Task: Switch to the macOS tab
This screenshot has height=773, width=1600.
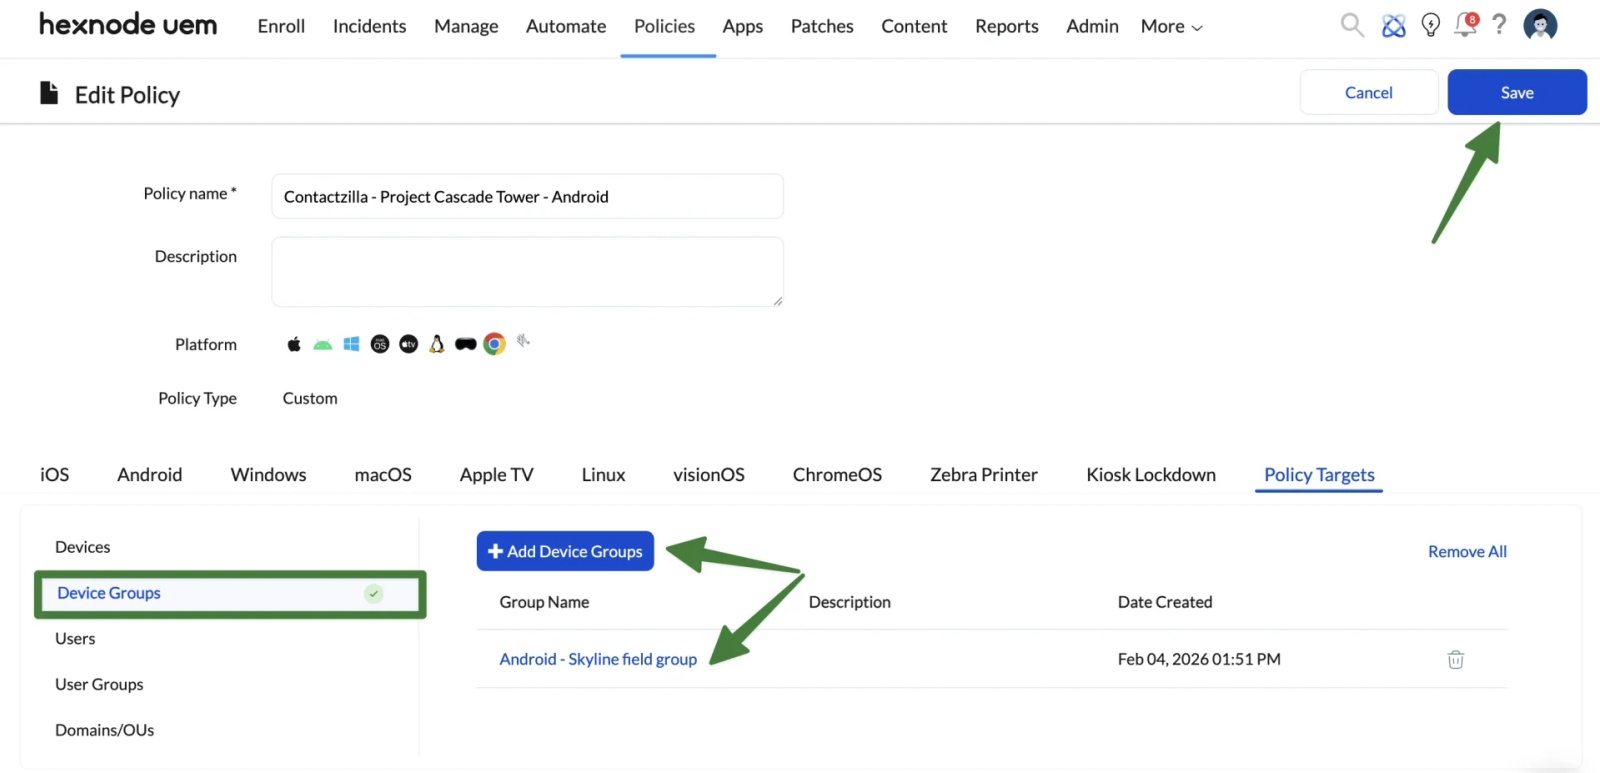Action: 383,475
